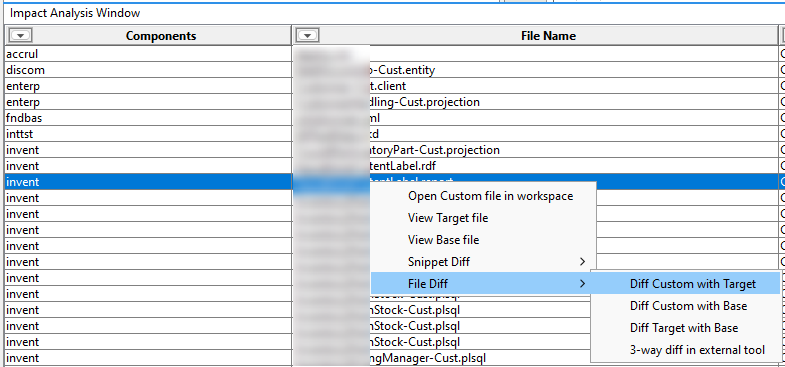Select the fndbas component cell
785x367 pixels.
tap(148, 118)
